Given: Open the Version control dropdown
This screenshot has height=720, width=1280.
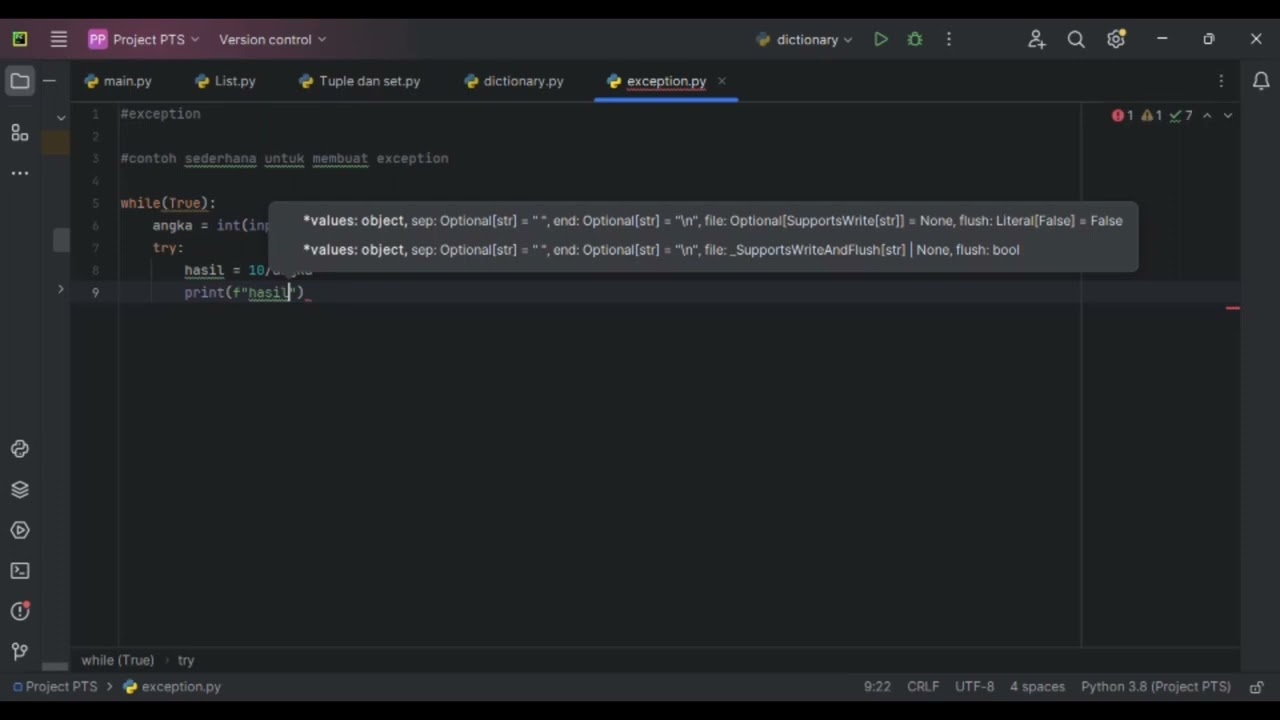Looking at the screenshot, I should 272,39.
